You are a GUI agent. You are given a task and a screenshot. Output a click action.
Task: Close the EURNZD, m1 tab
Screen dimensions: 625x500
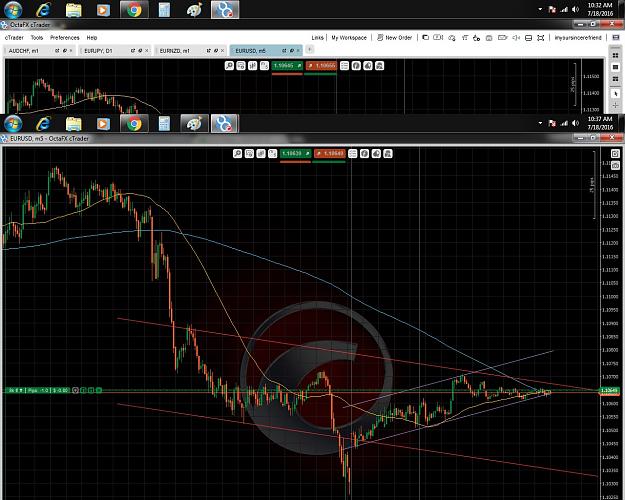click(222, 51)
